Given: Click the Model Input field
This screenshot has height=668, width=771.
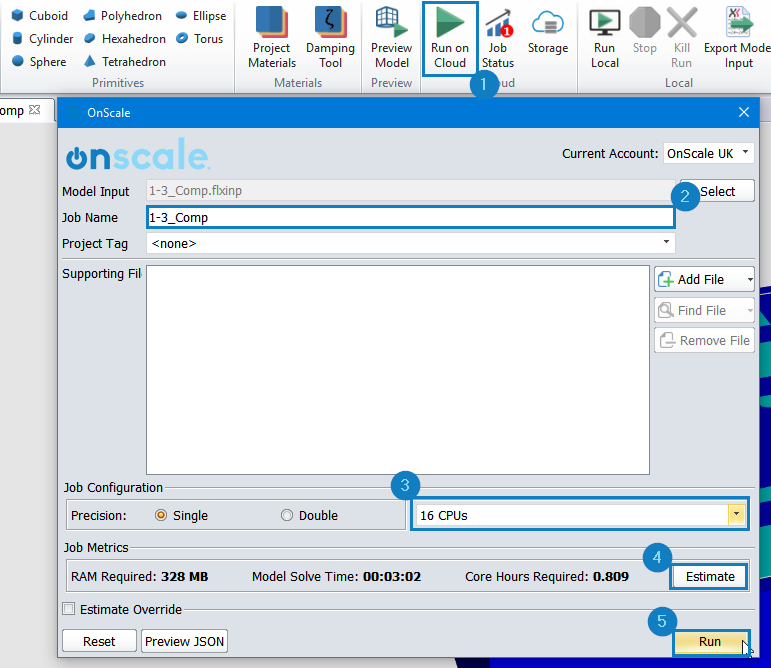Looking at the screenshot, I should click(x=411, y=191).
